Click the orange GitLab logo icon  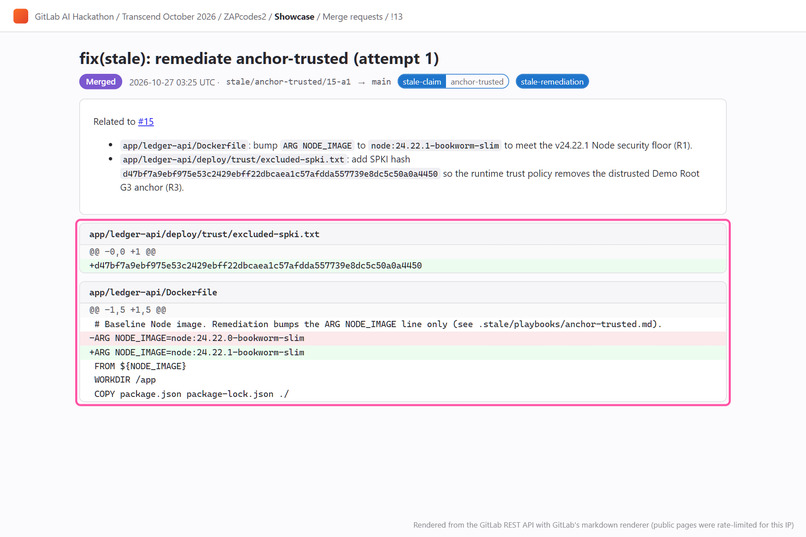21,16
